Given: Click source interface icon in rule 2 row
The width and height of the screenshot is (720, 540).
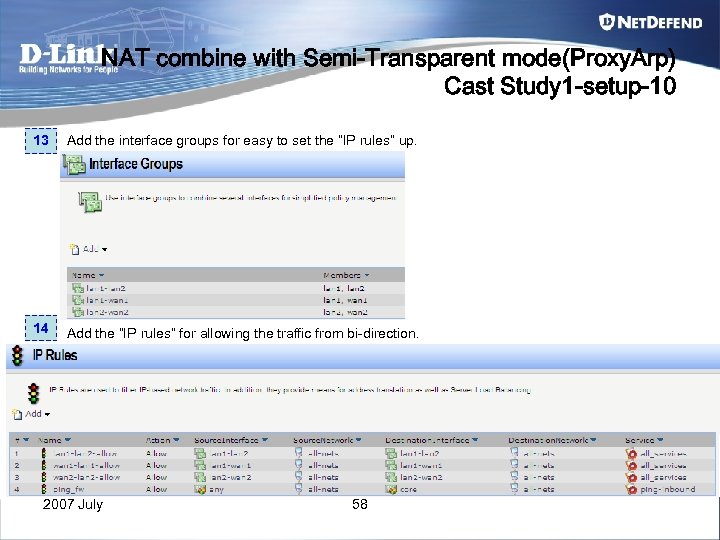Looking at the screenshot, I should [x=200, y=465].
